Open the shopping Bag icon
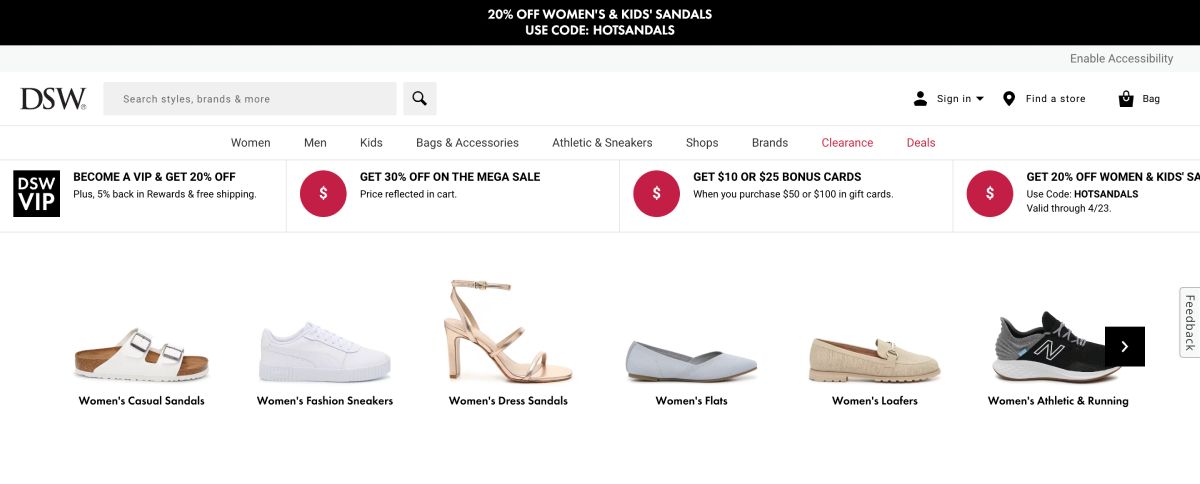 click(x=1126, y=98)
